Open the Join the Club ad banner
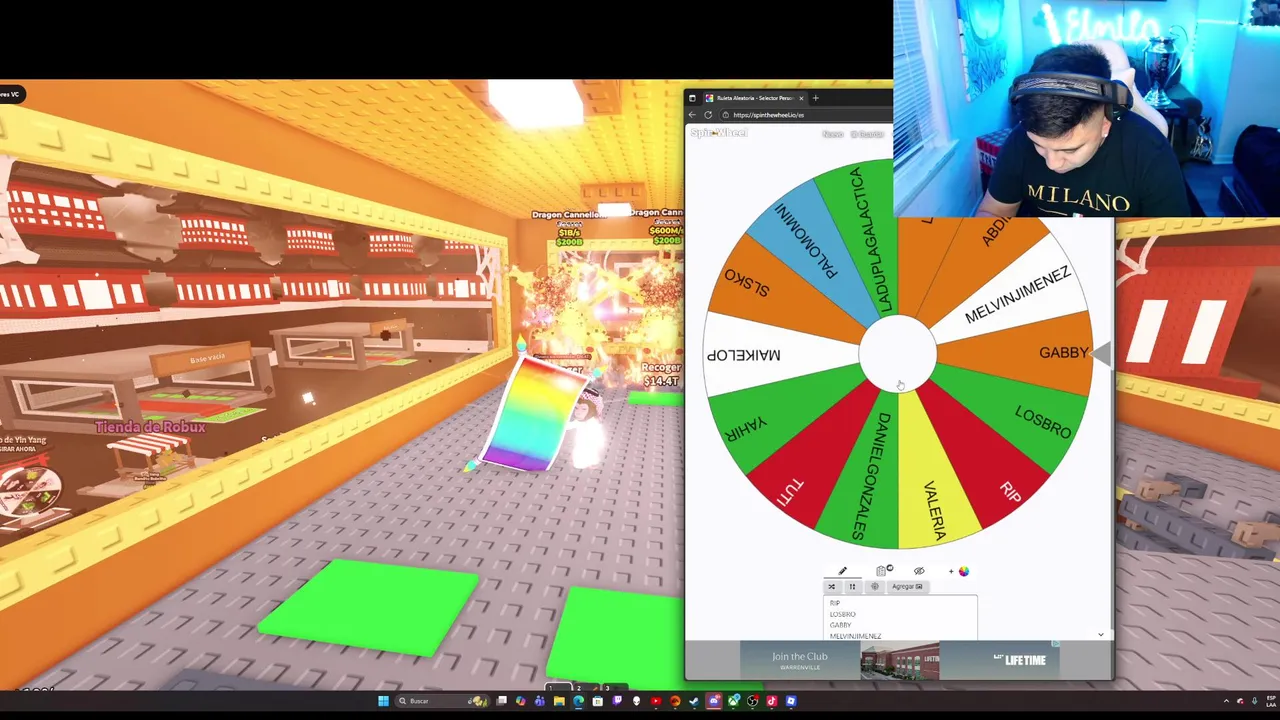The image size is (1280, 720). [900, 660]
